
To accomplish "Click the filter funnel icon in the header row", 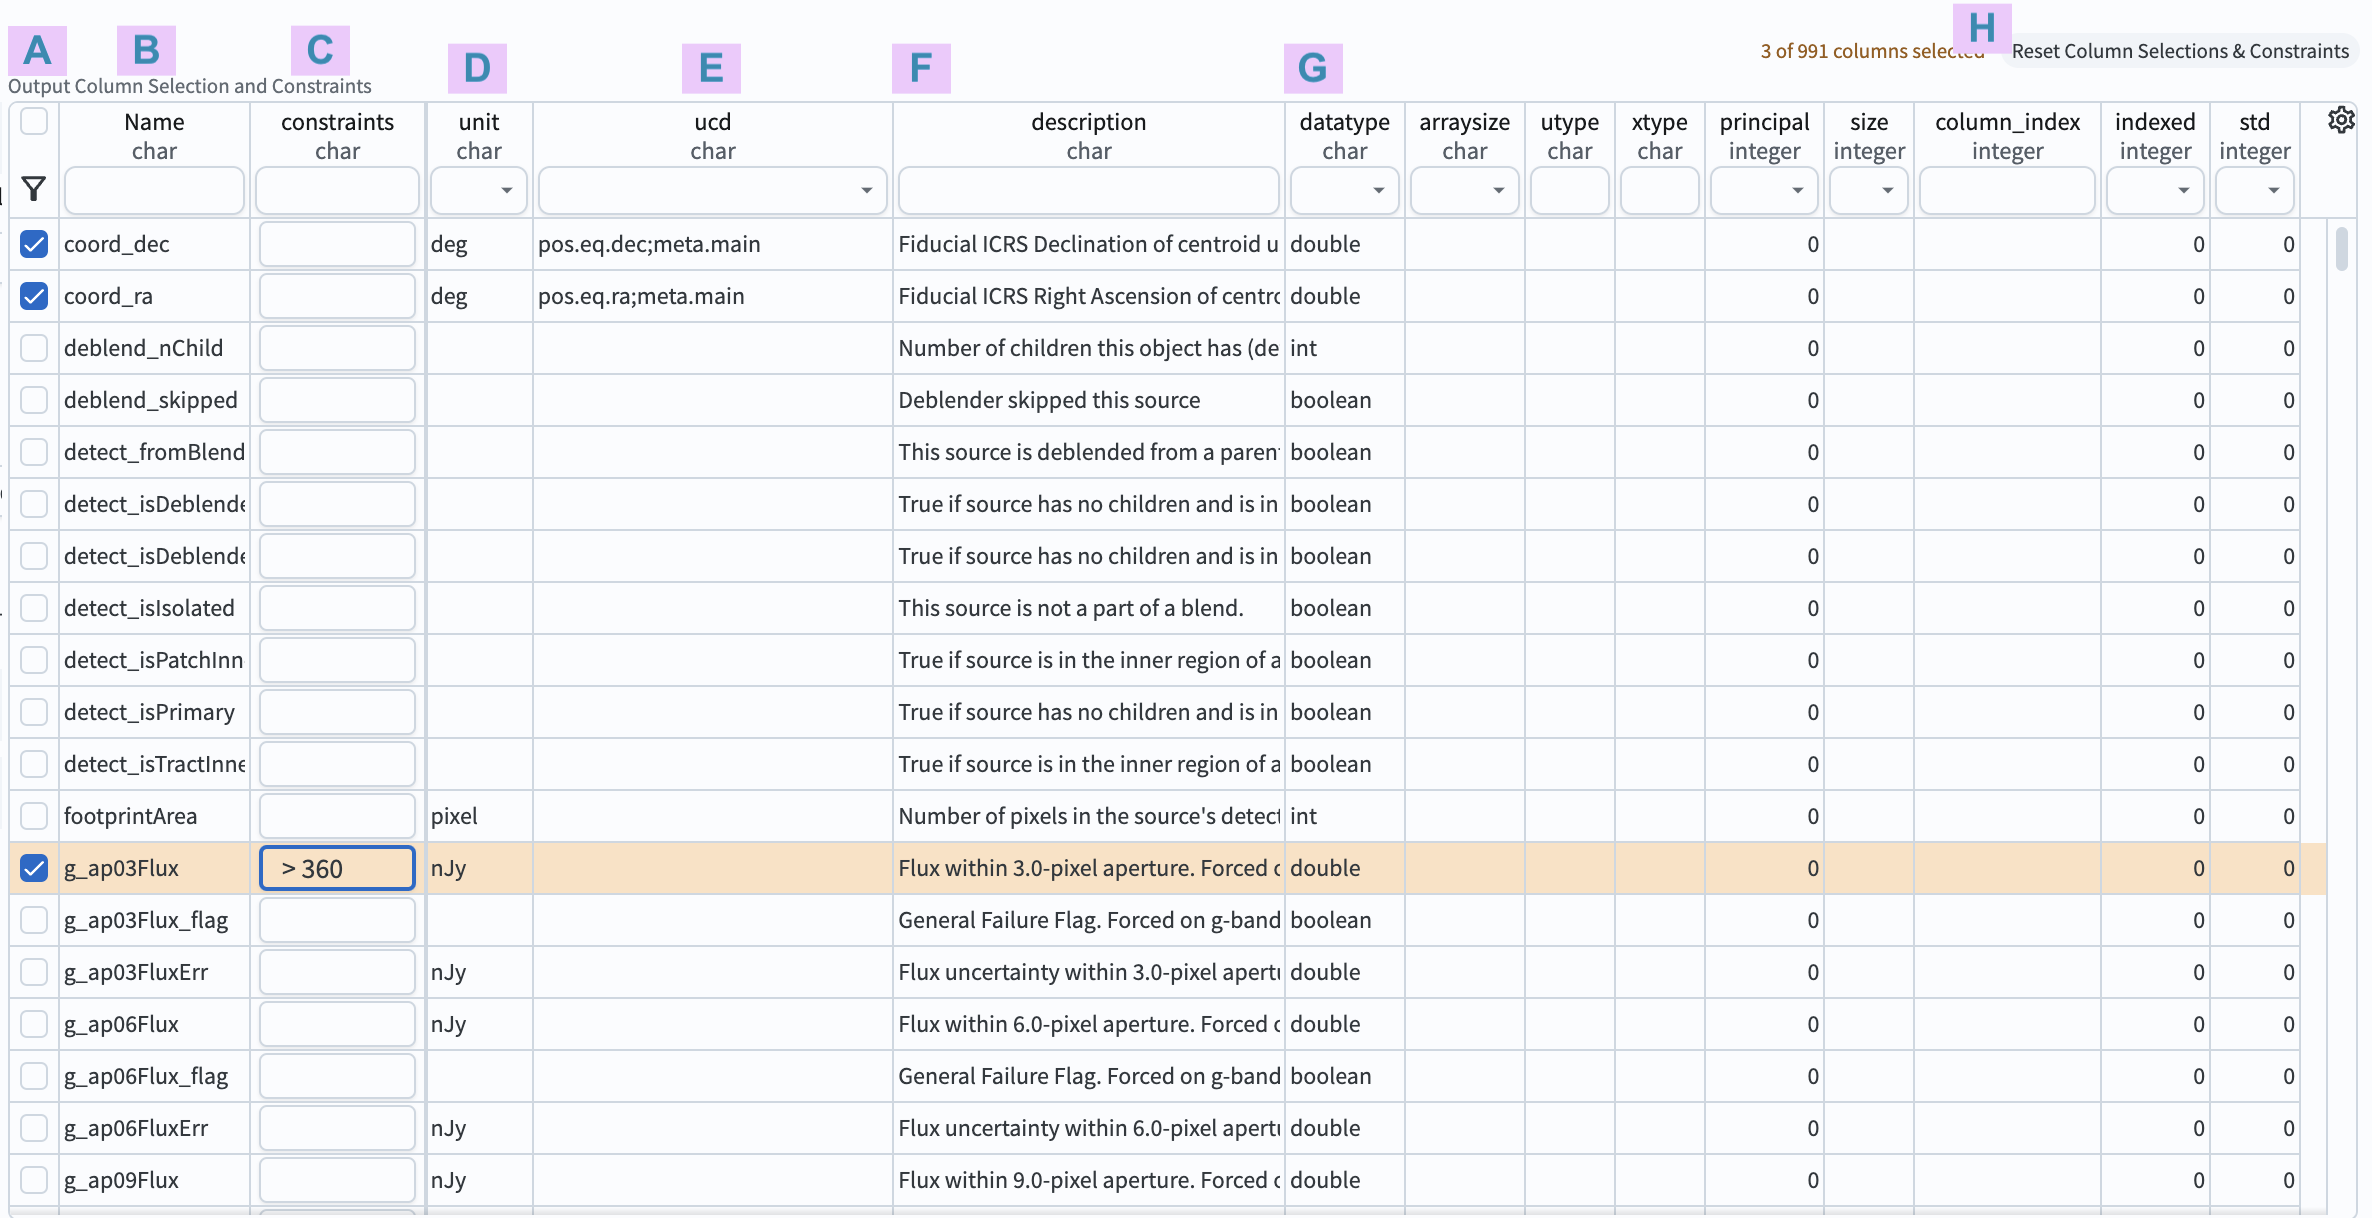I will (33, 189).
